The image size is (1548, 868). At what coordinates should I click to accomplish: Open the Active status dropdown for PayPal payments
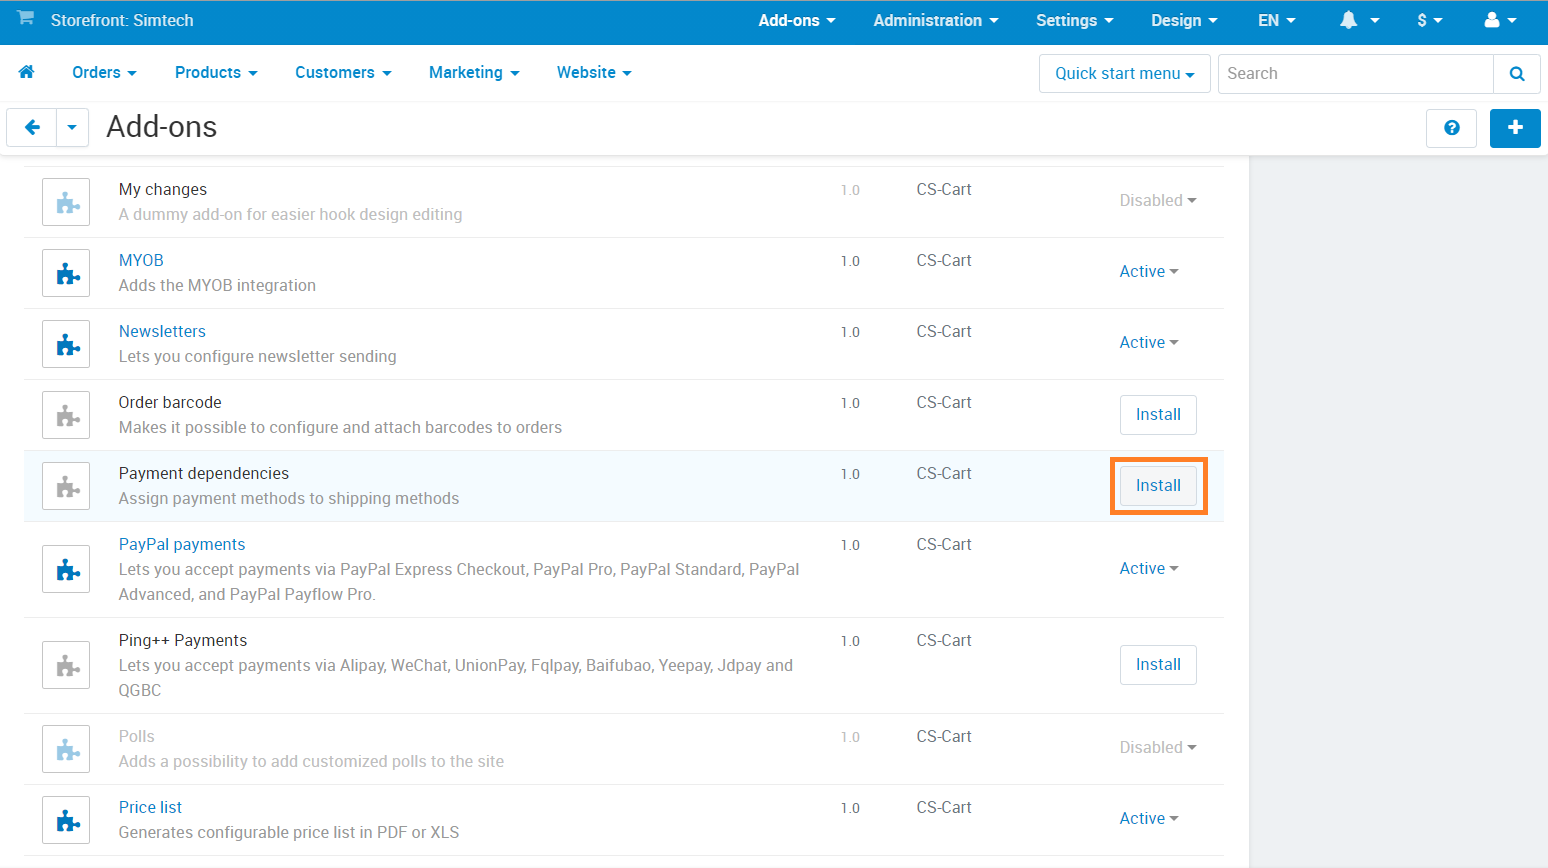(x=1149, y=569)
